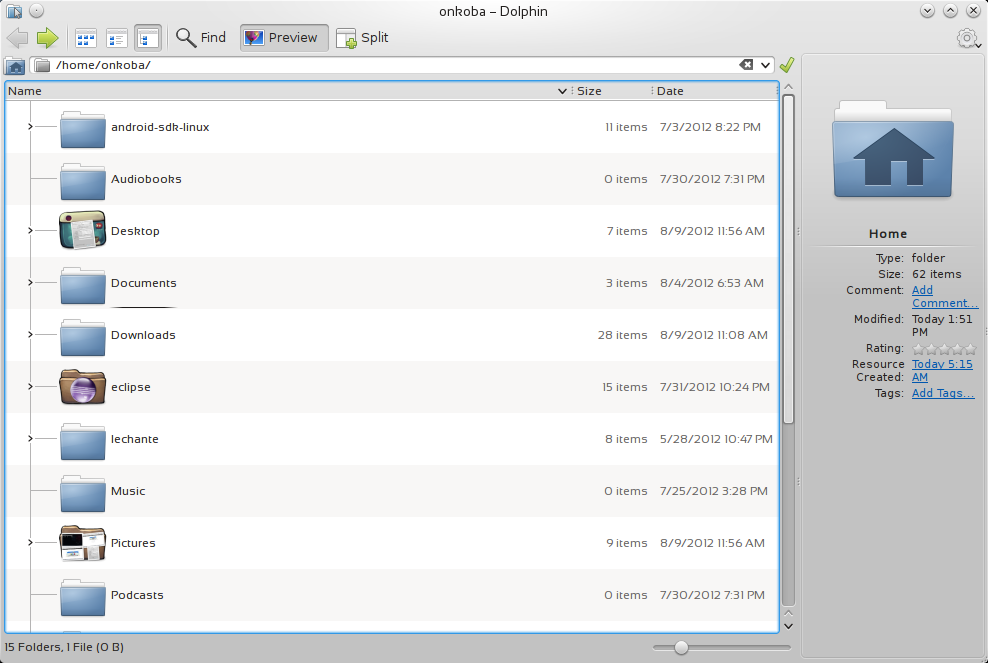Screen dimensions: 988x663
Task: Click scrollbar down arrow at bottom
Action: coord(788,626)
